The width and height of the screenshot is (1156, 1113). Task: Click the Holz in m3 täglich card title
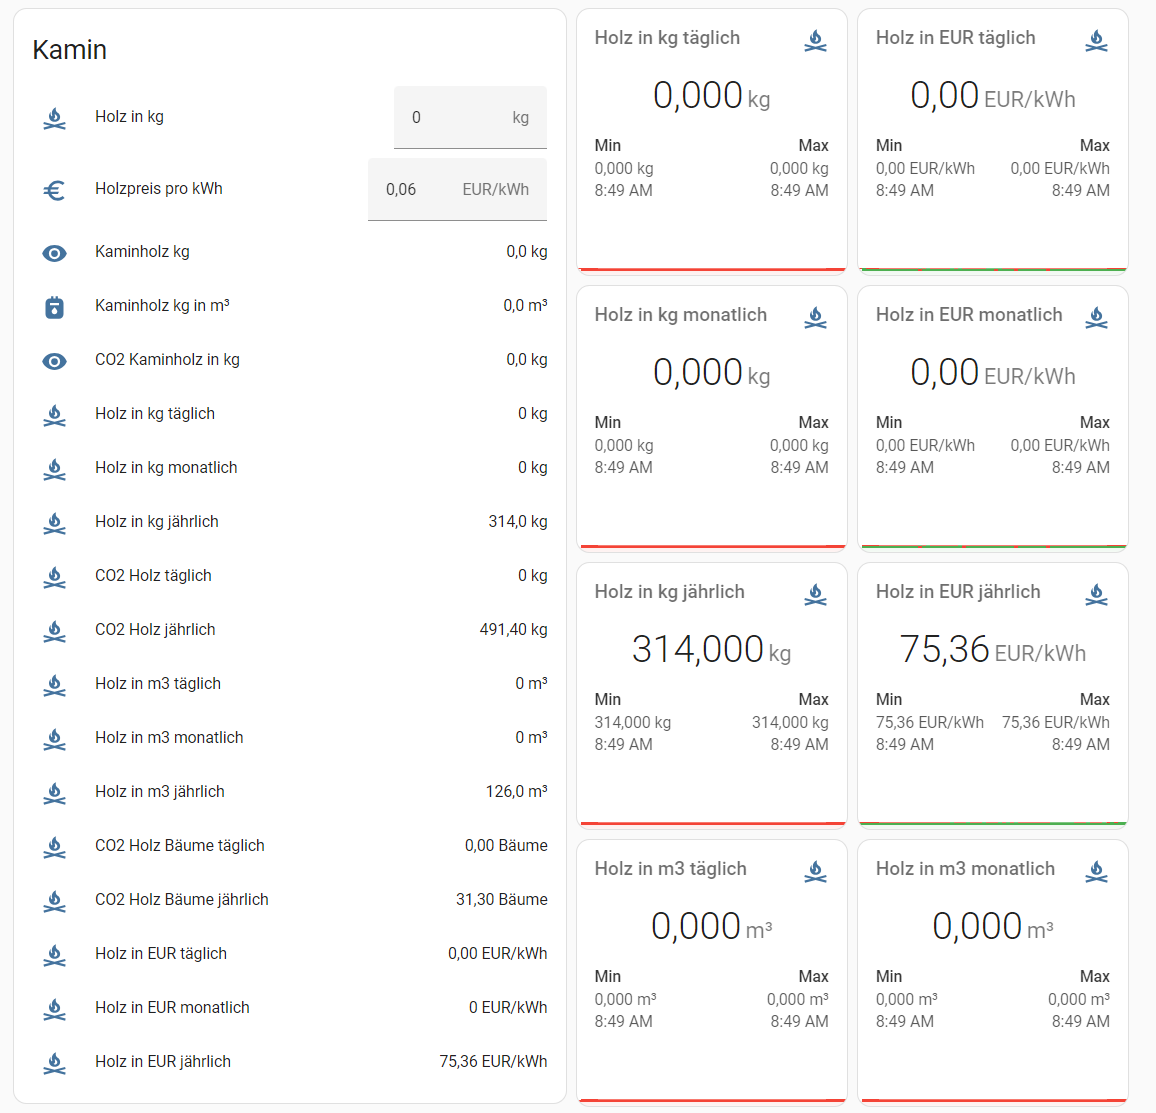click(x=670, y=869)
